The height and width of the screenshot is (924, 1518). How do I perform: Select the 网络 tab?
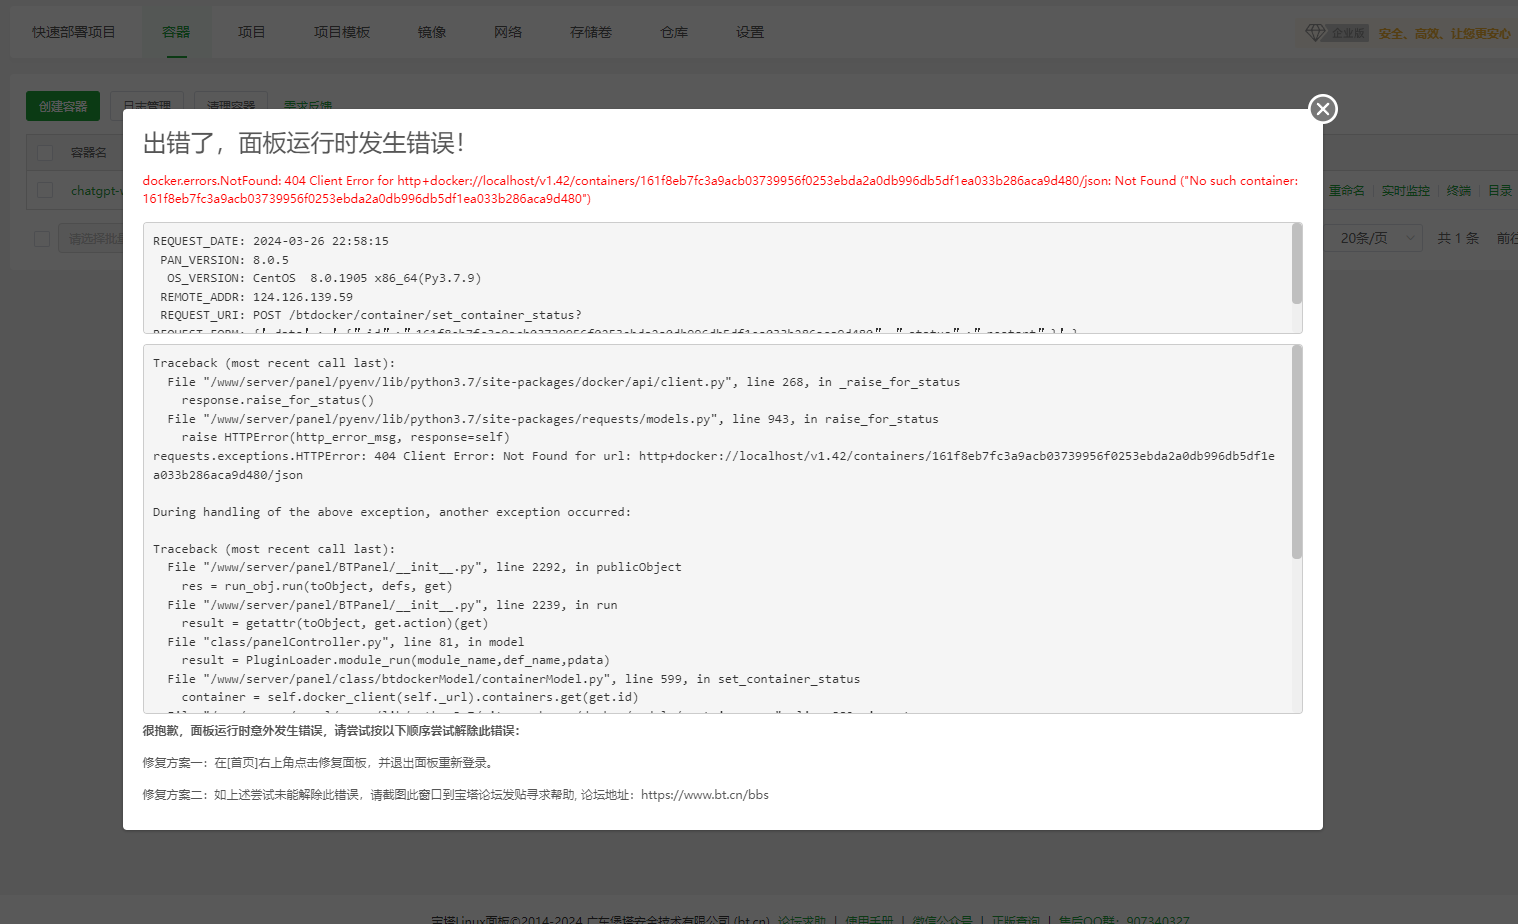(508, 32)
